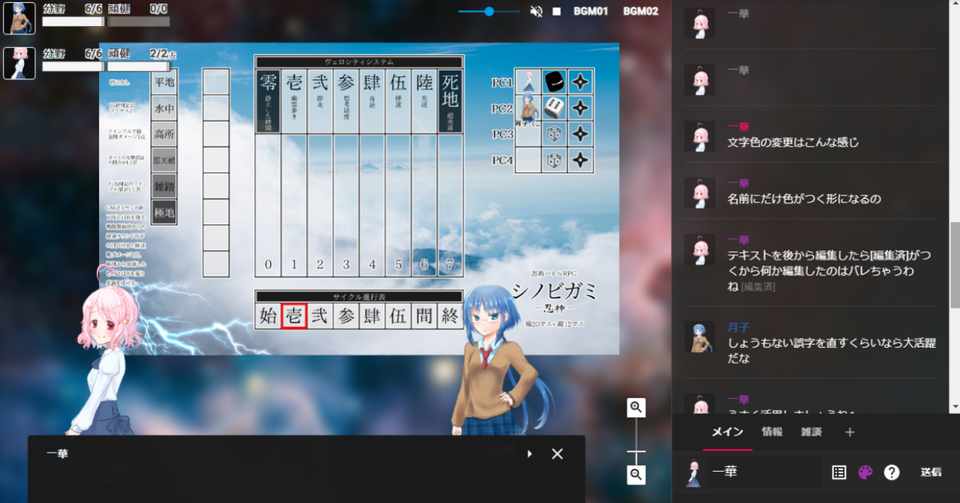Open the purple color palette icon
This screenshot has width=960, height=503.
865,472
